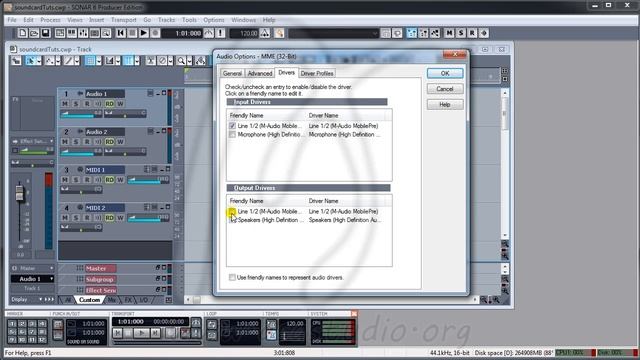
Task: Click the M global mute toolbar icon
Action: coord(449,33)
